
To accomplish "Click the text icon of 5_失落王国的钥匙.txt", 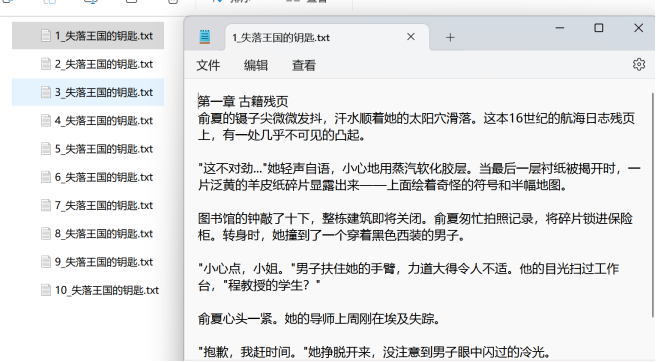I will pos(46,149).
